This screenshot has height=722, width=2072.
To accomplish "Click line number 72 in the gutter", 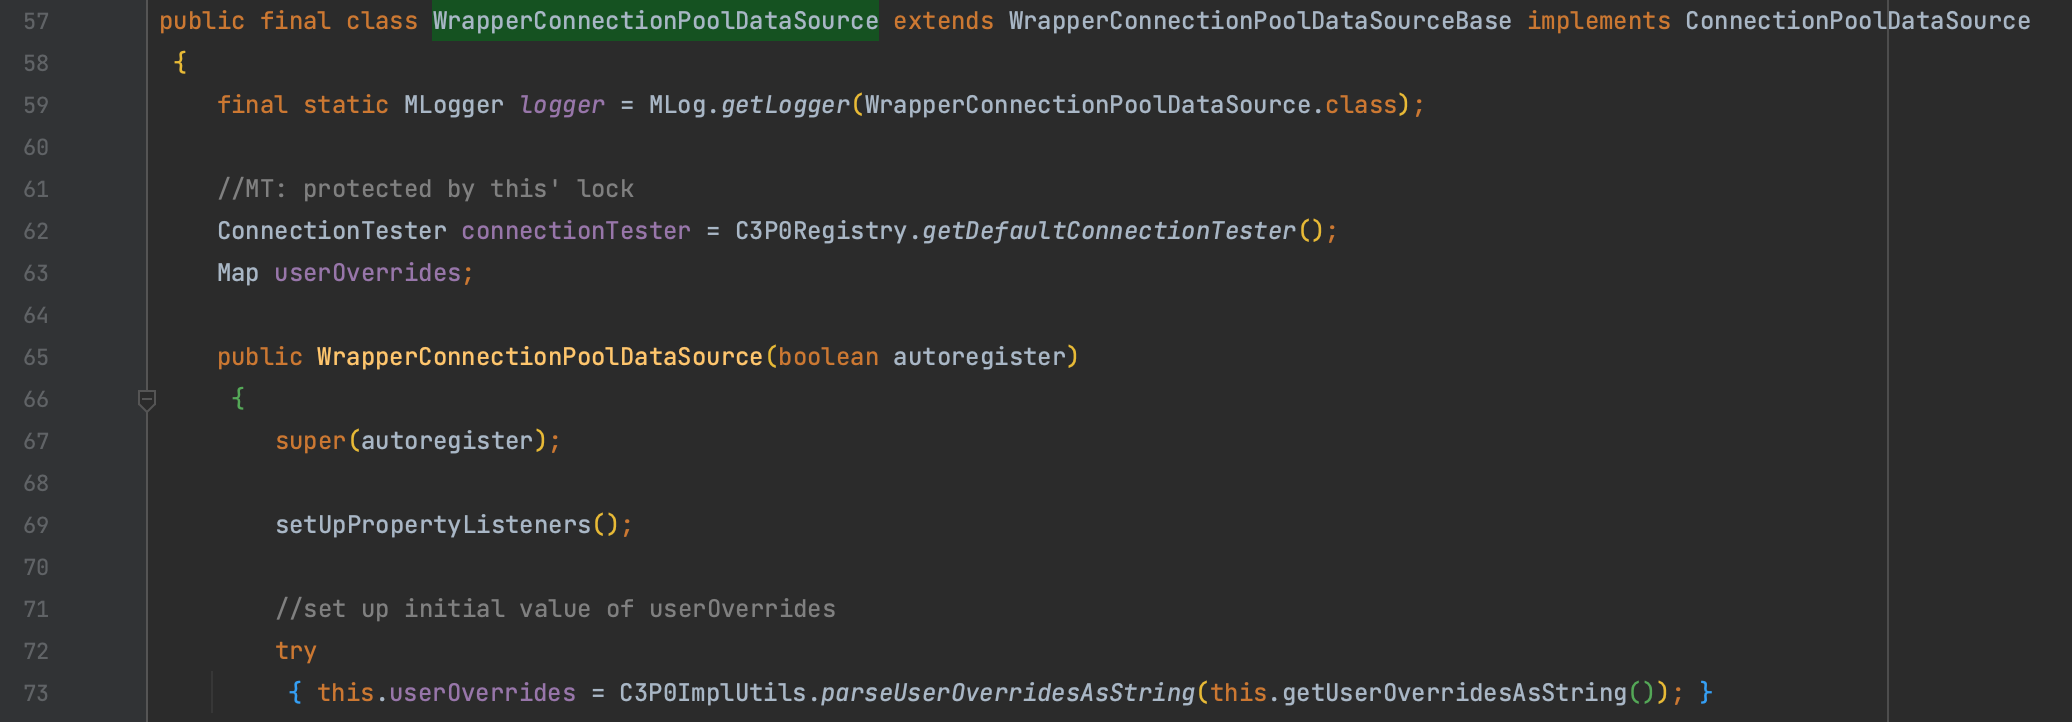I will 36,651.
